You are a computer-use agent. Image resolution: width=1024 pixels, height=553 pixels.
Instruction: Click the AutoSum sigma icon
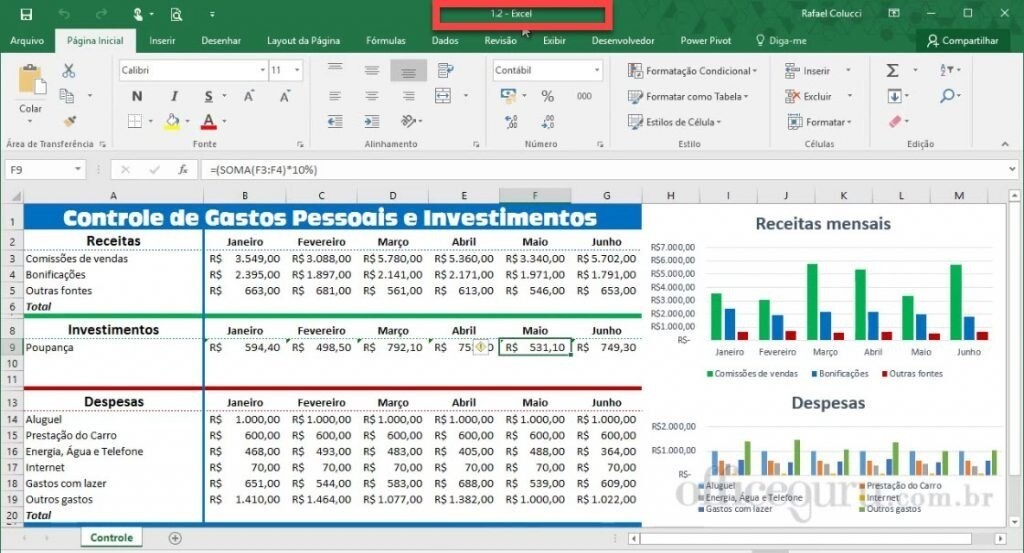click(x=892, y=71)
